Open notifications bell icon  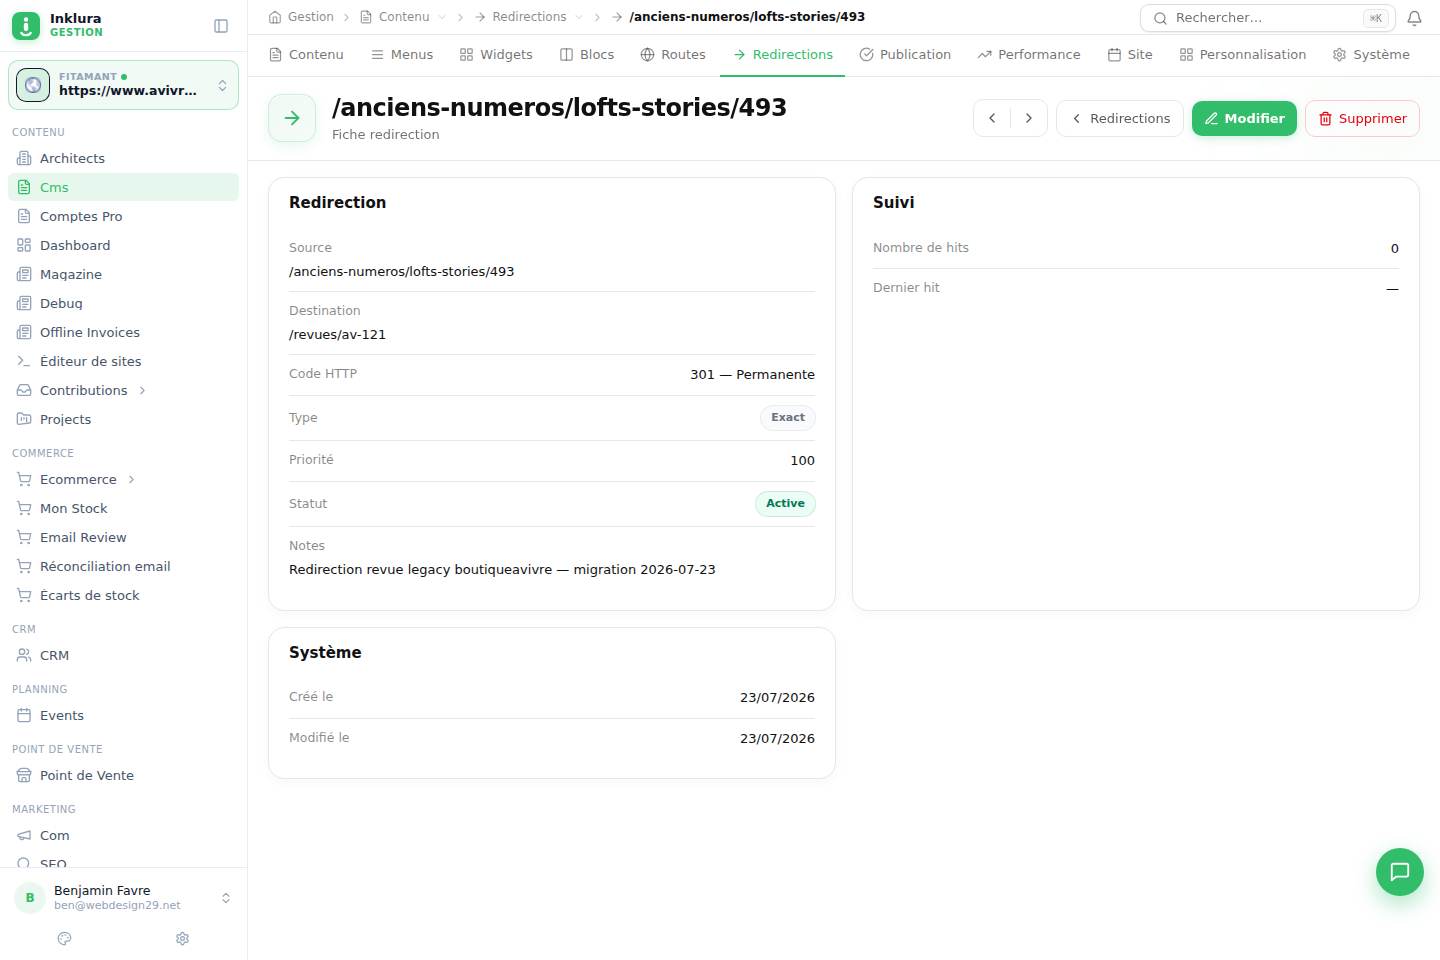[1414, 18]
